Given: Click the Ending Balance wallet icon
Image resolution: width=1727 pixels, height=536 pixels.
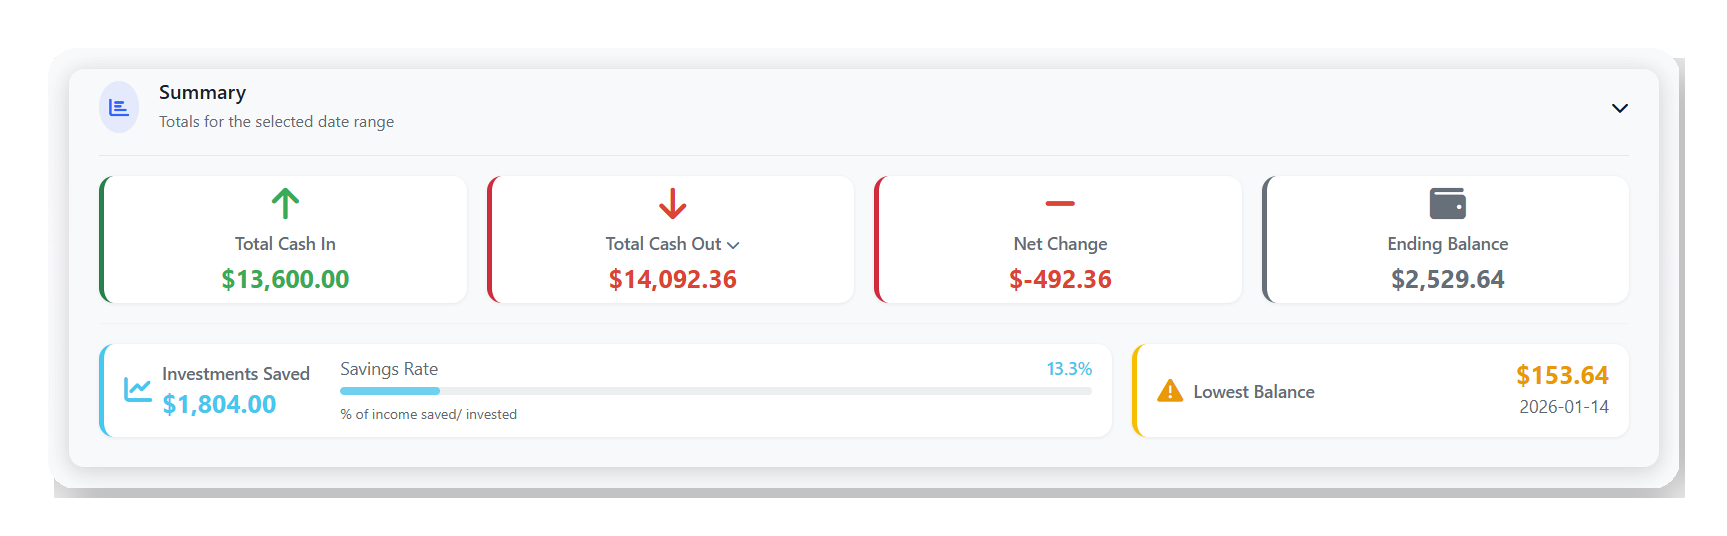Looking at the screenshot, I should pos(1447,204).
